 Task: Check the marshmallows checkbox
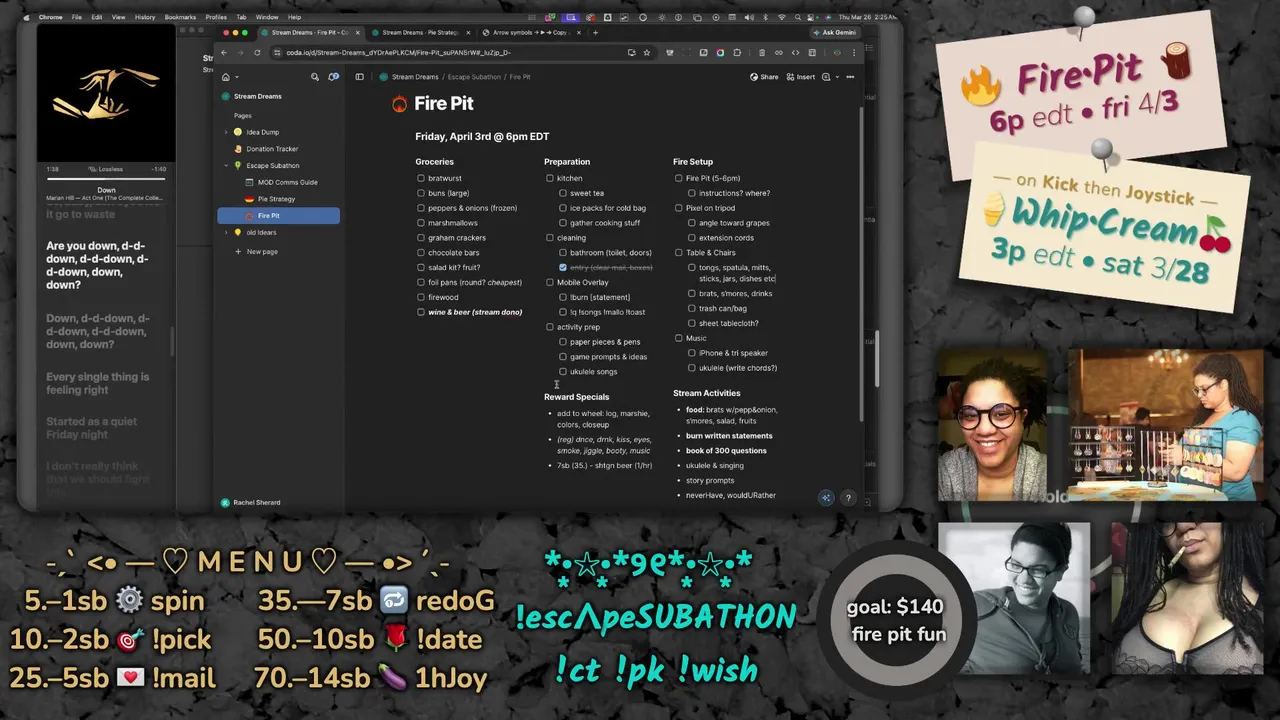(421, 223)
